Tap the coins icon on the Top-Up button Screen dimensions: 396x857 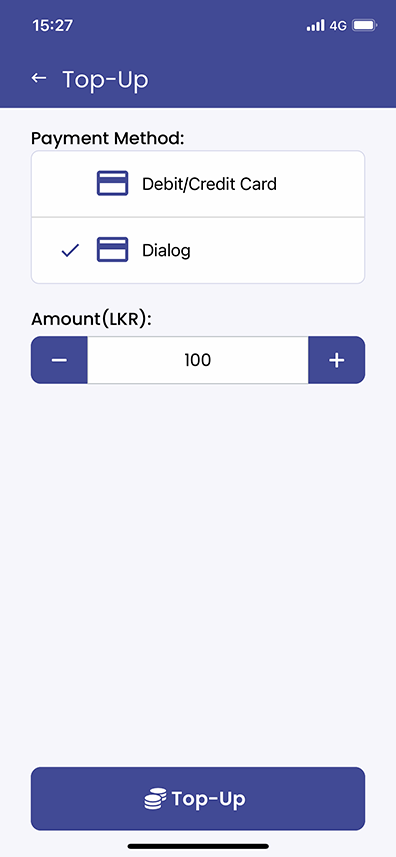(155, 799)
